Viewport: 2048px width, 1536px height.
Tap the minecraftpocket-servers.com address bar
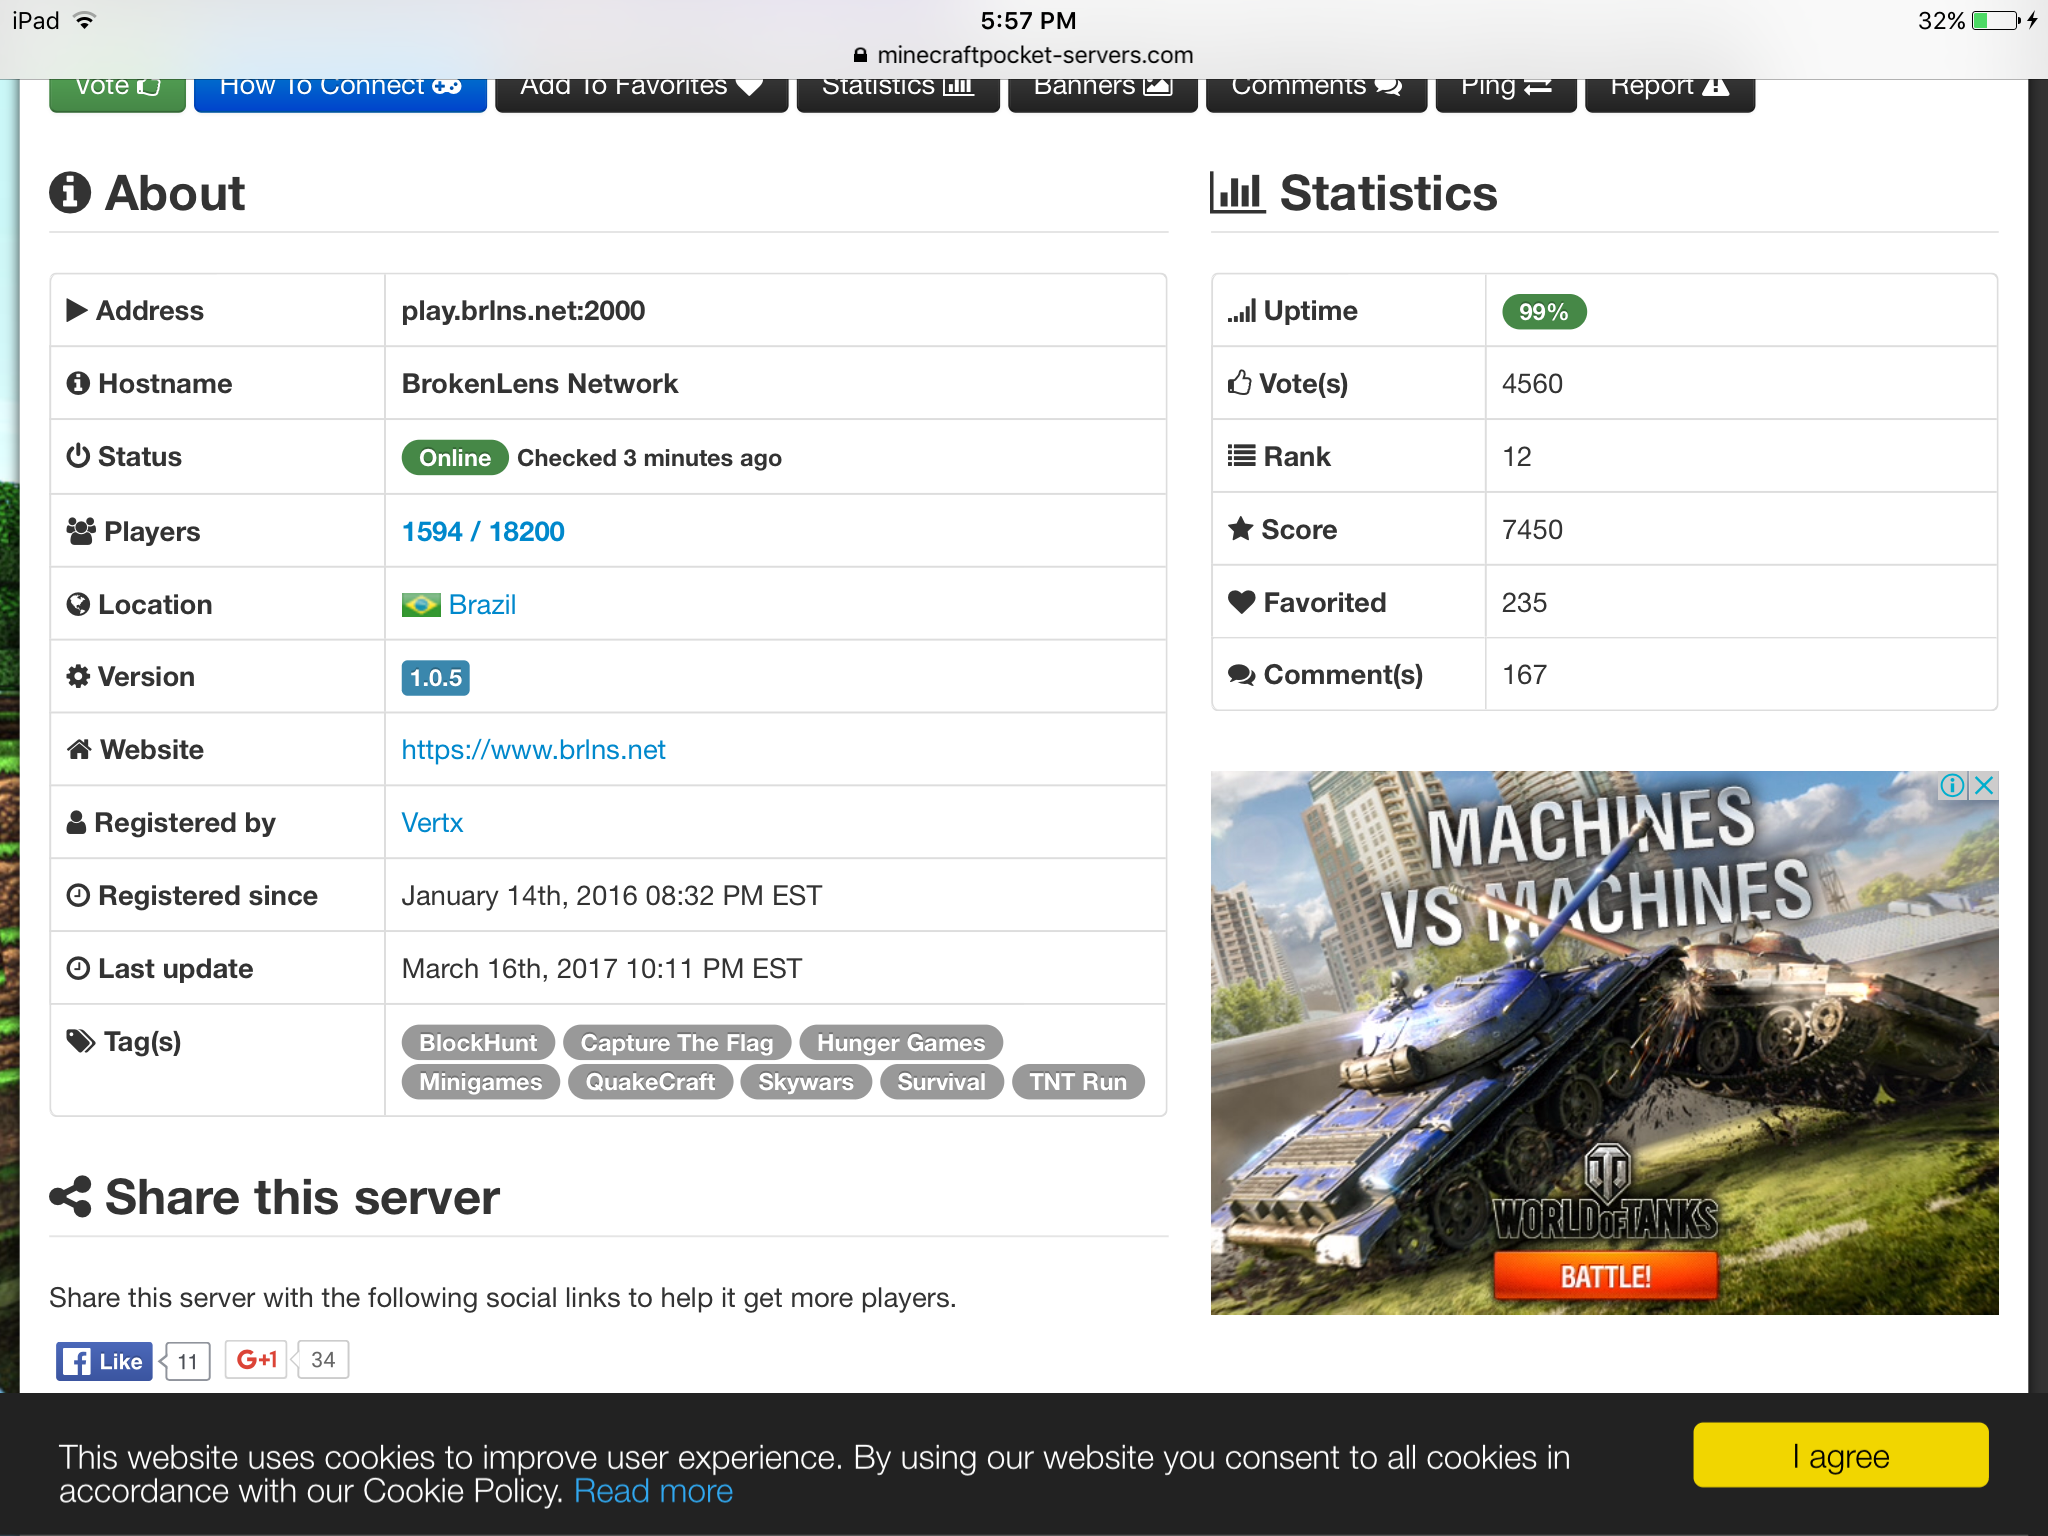1024,55
